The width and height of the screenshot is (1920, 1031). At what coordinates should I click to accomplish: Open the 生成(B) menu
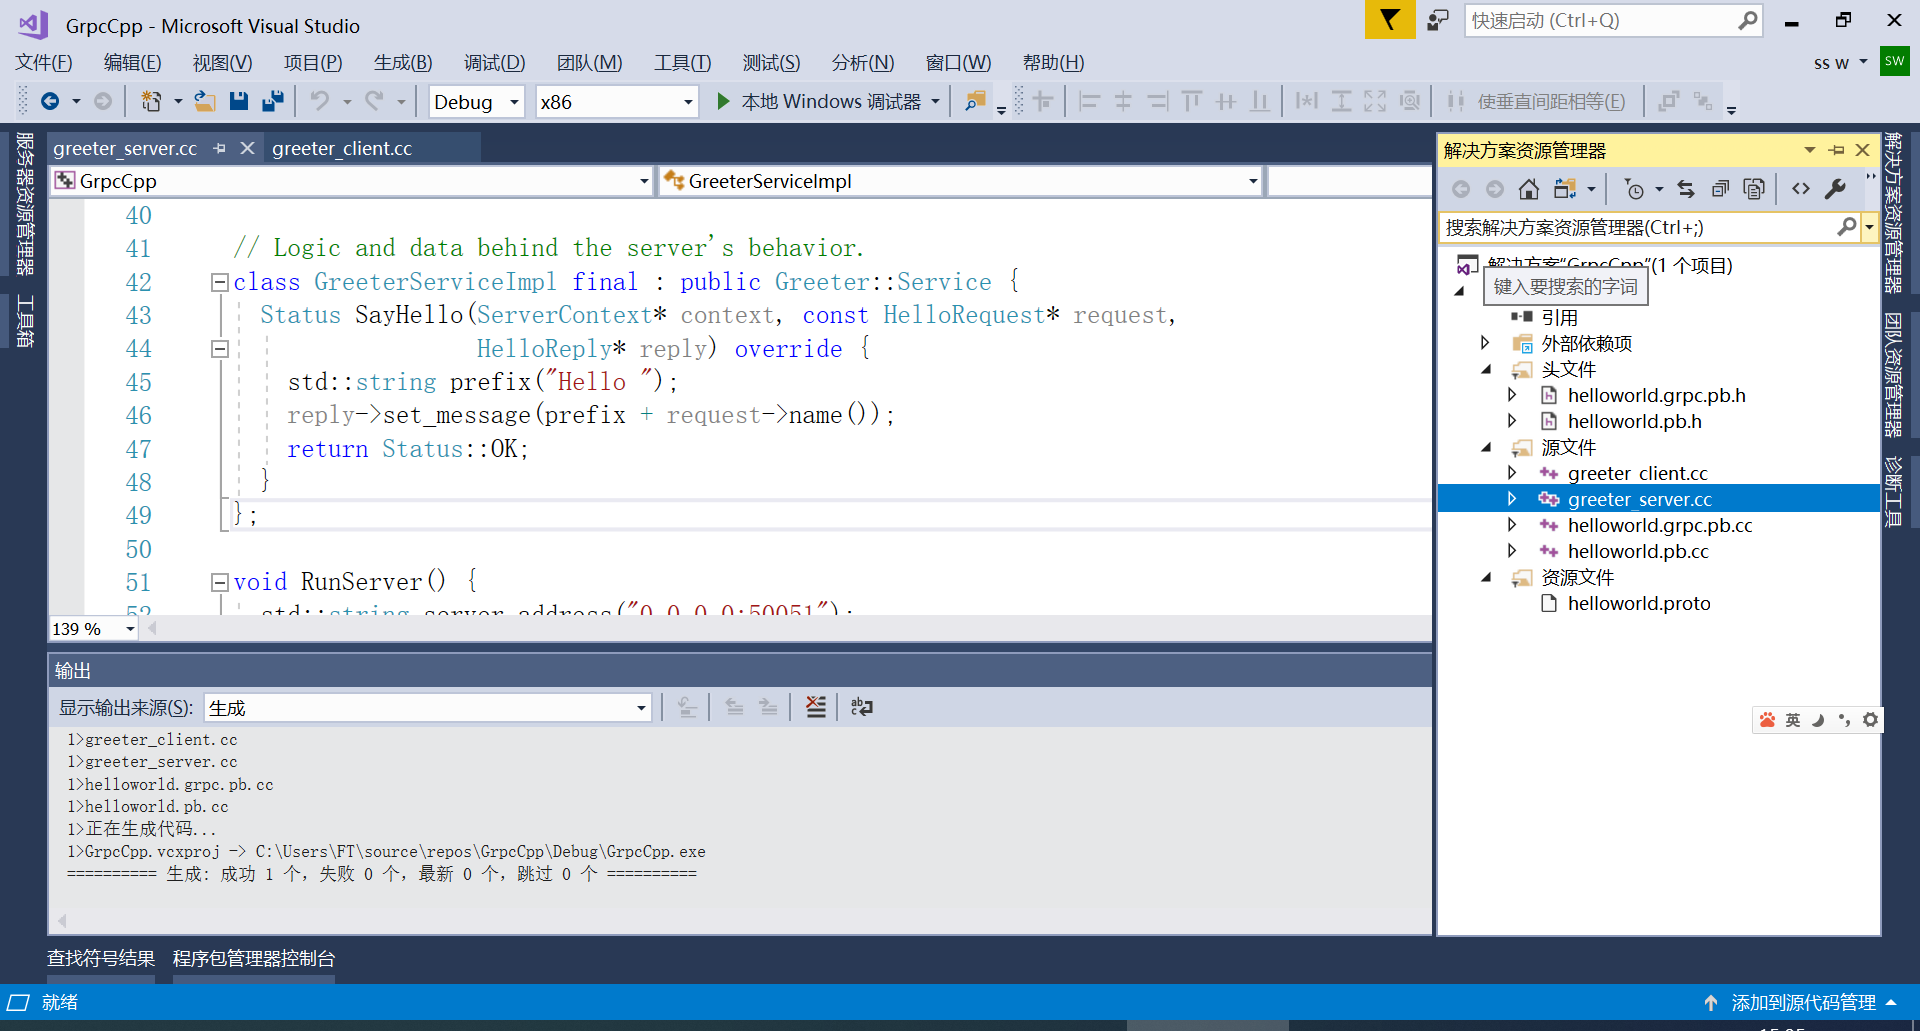[x=402, y=62]
